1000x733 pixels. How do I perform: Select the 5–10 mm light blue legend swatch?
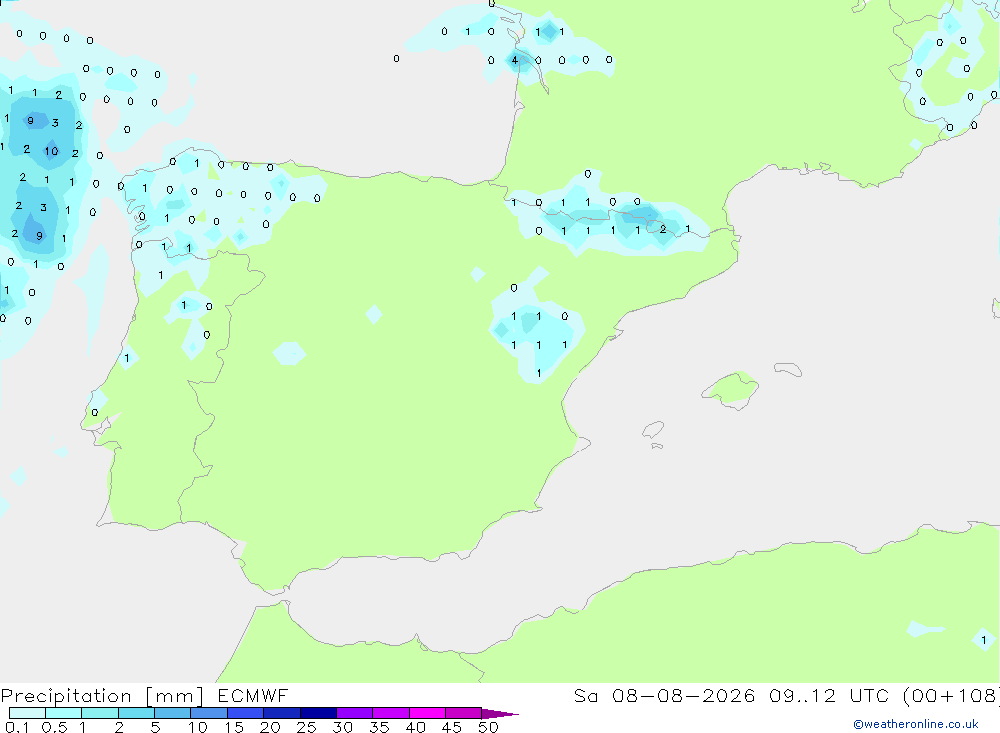click(x=173, y=713)
